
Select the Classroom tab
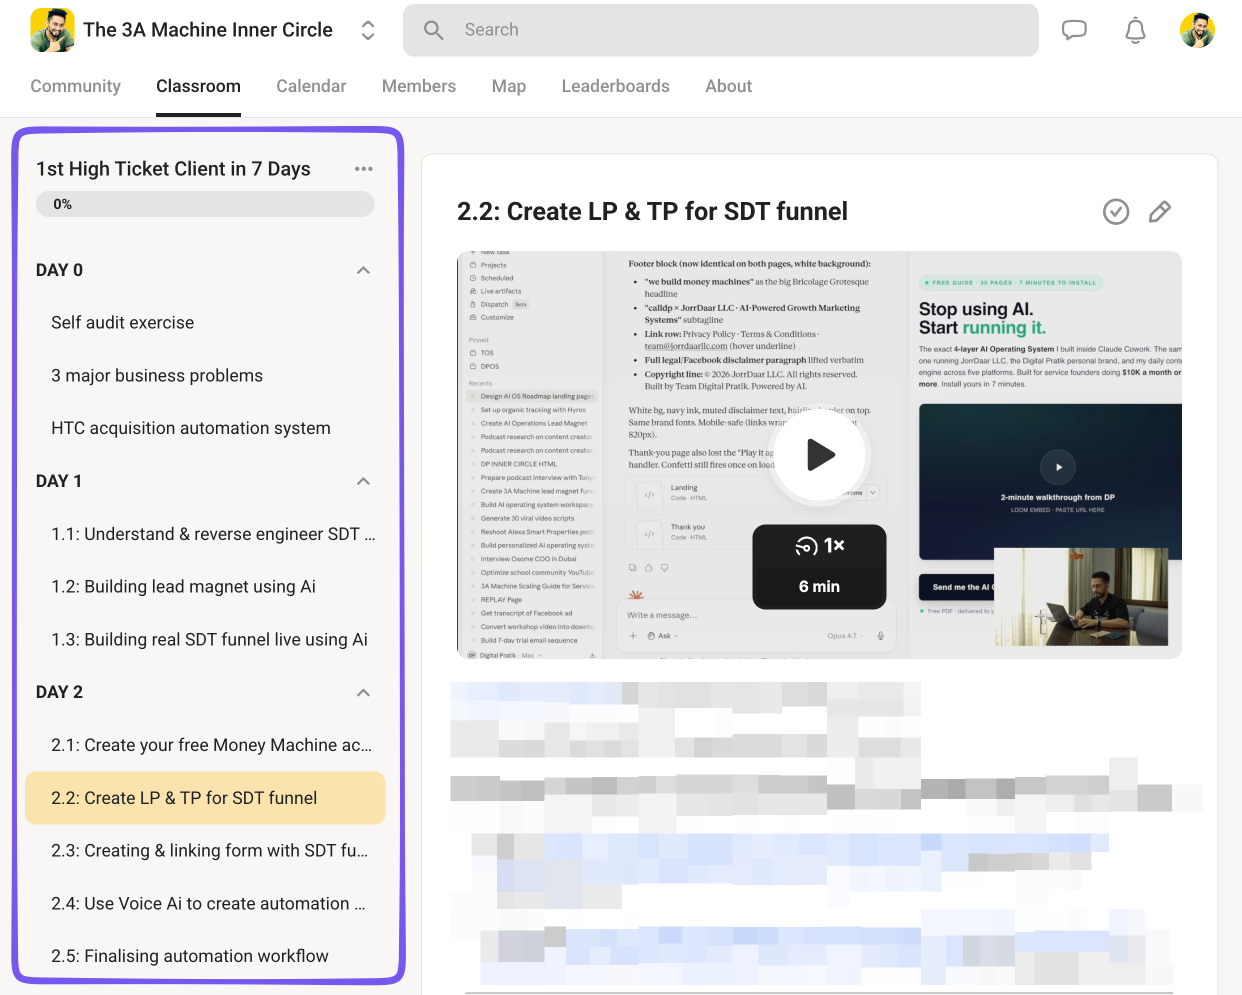tap(198, 86)
